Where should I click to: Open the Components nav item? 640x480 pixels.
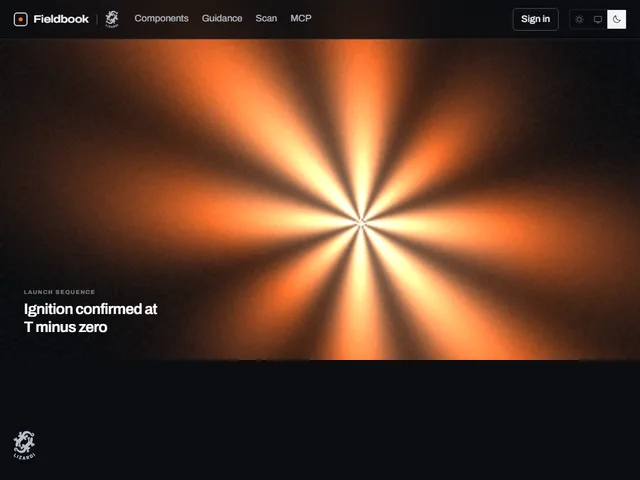(x=161, y=18)
